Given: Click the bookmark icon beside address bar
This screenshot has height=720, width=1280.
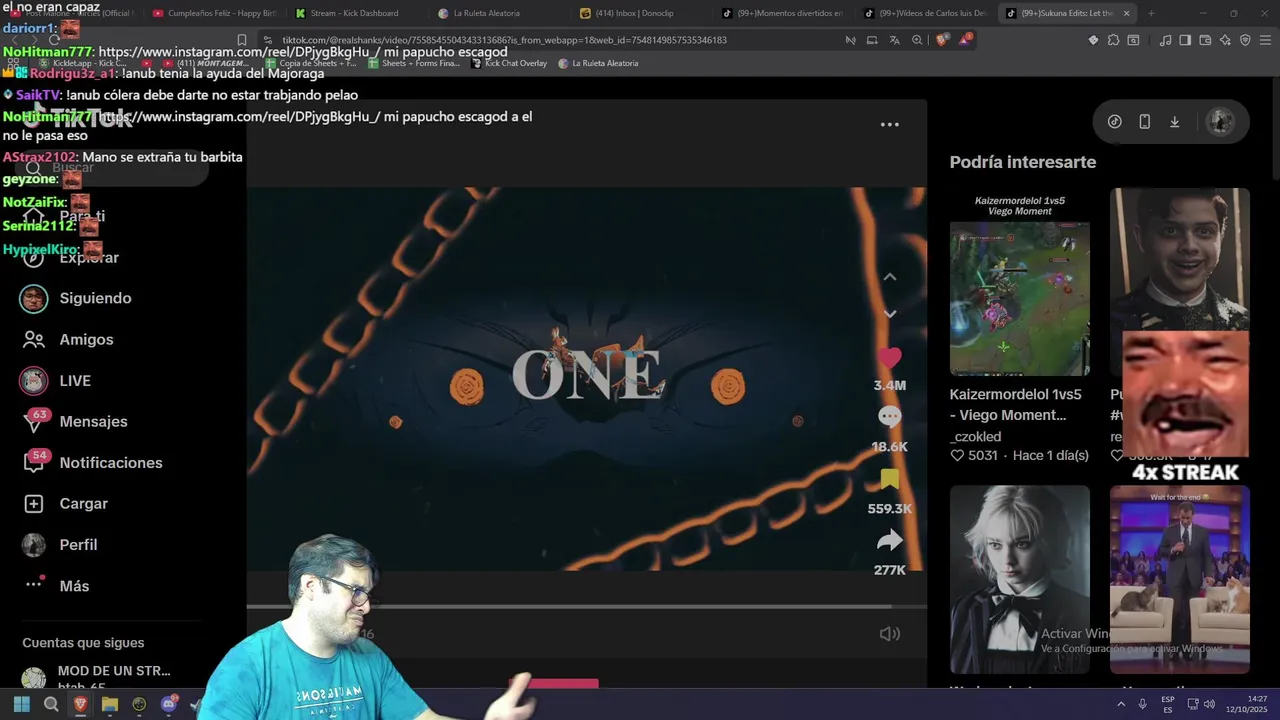Looking at the screenshot, I should 242,40.
